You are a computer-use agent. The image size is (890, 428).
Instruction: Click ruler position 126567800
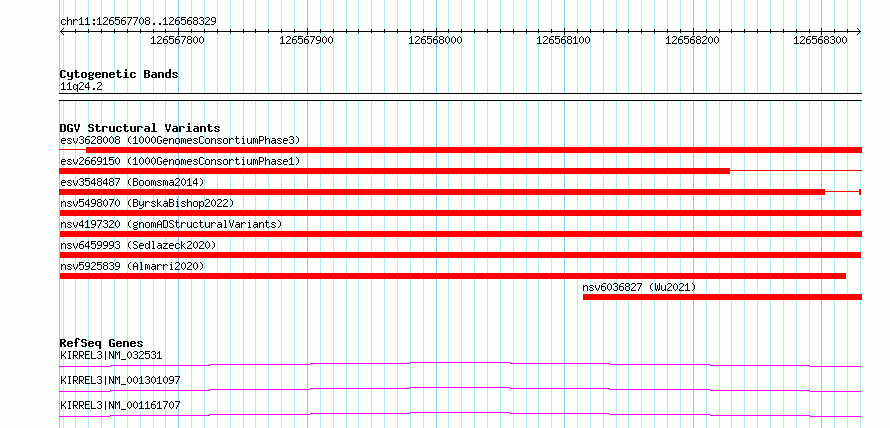[x=179, y=40]
